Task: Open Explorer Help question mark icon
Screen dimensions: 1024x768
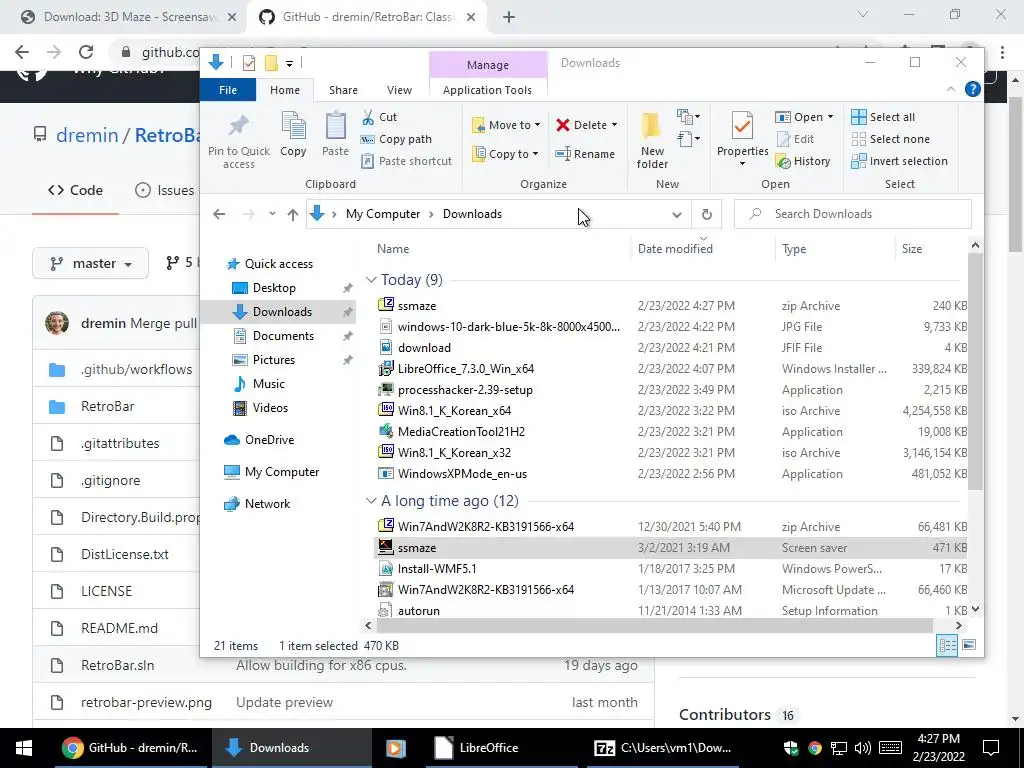Action: [x=972, y=89]
